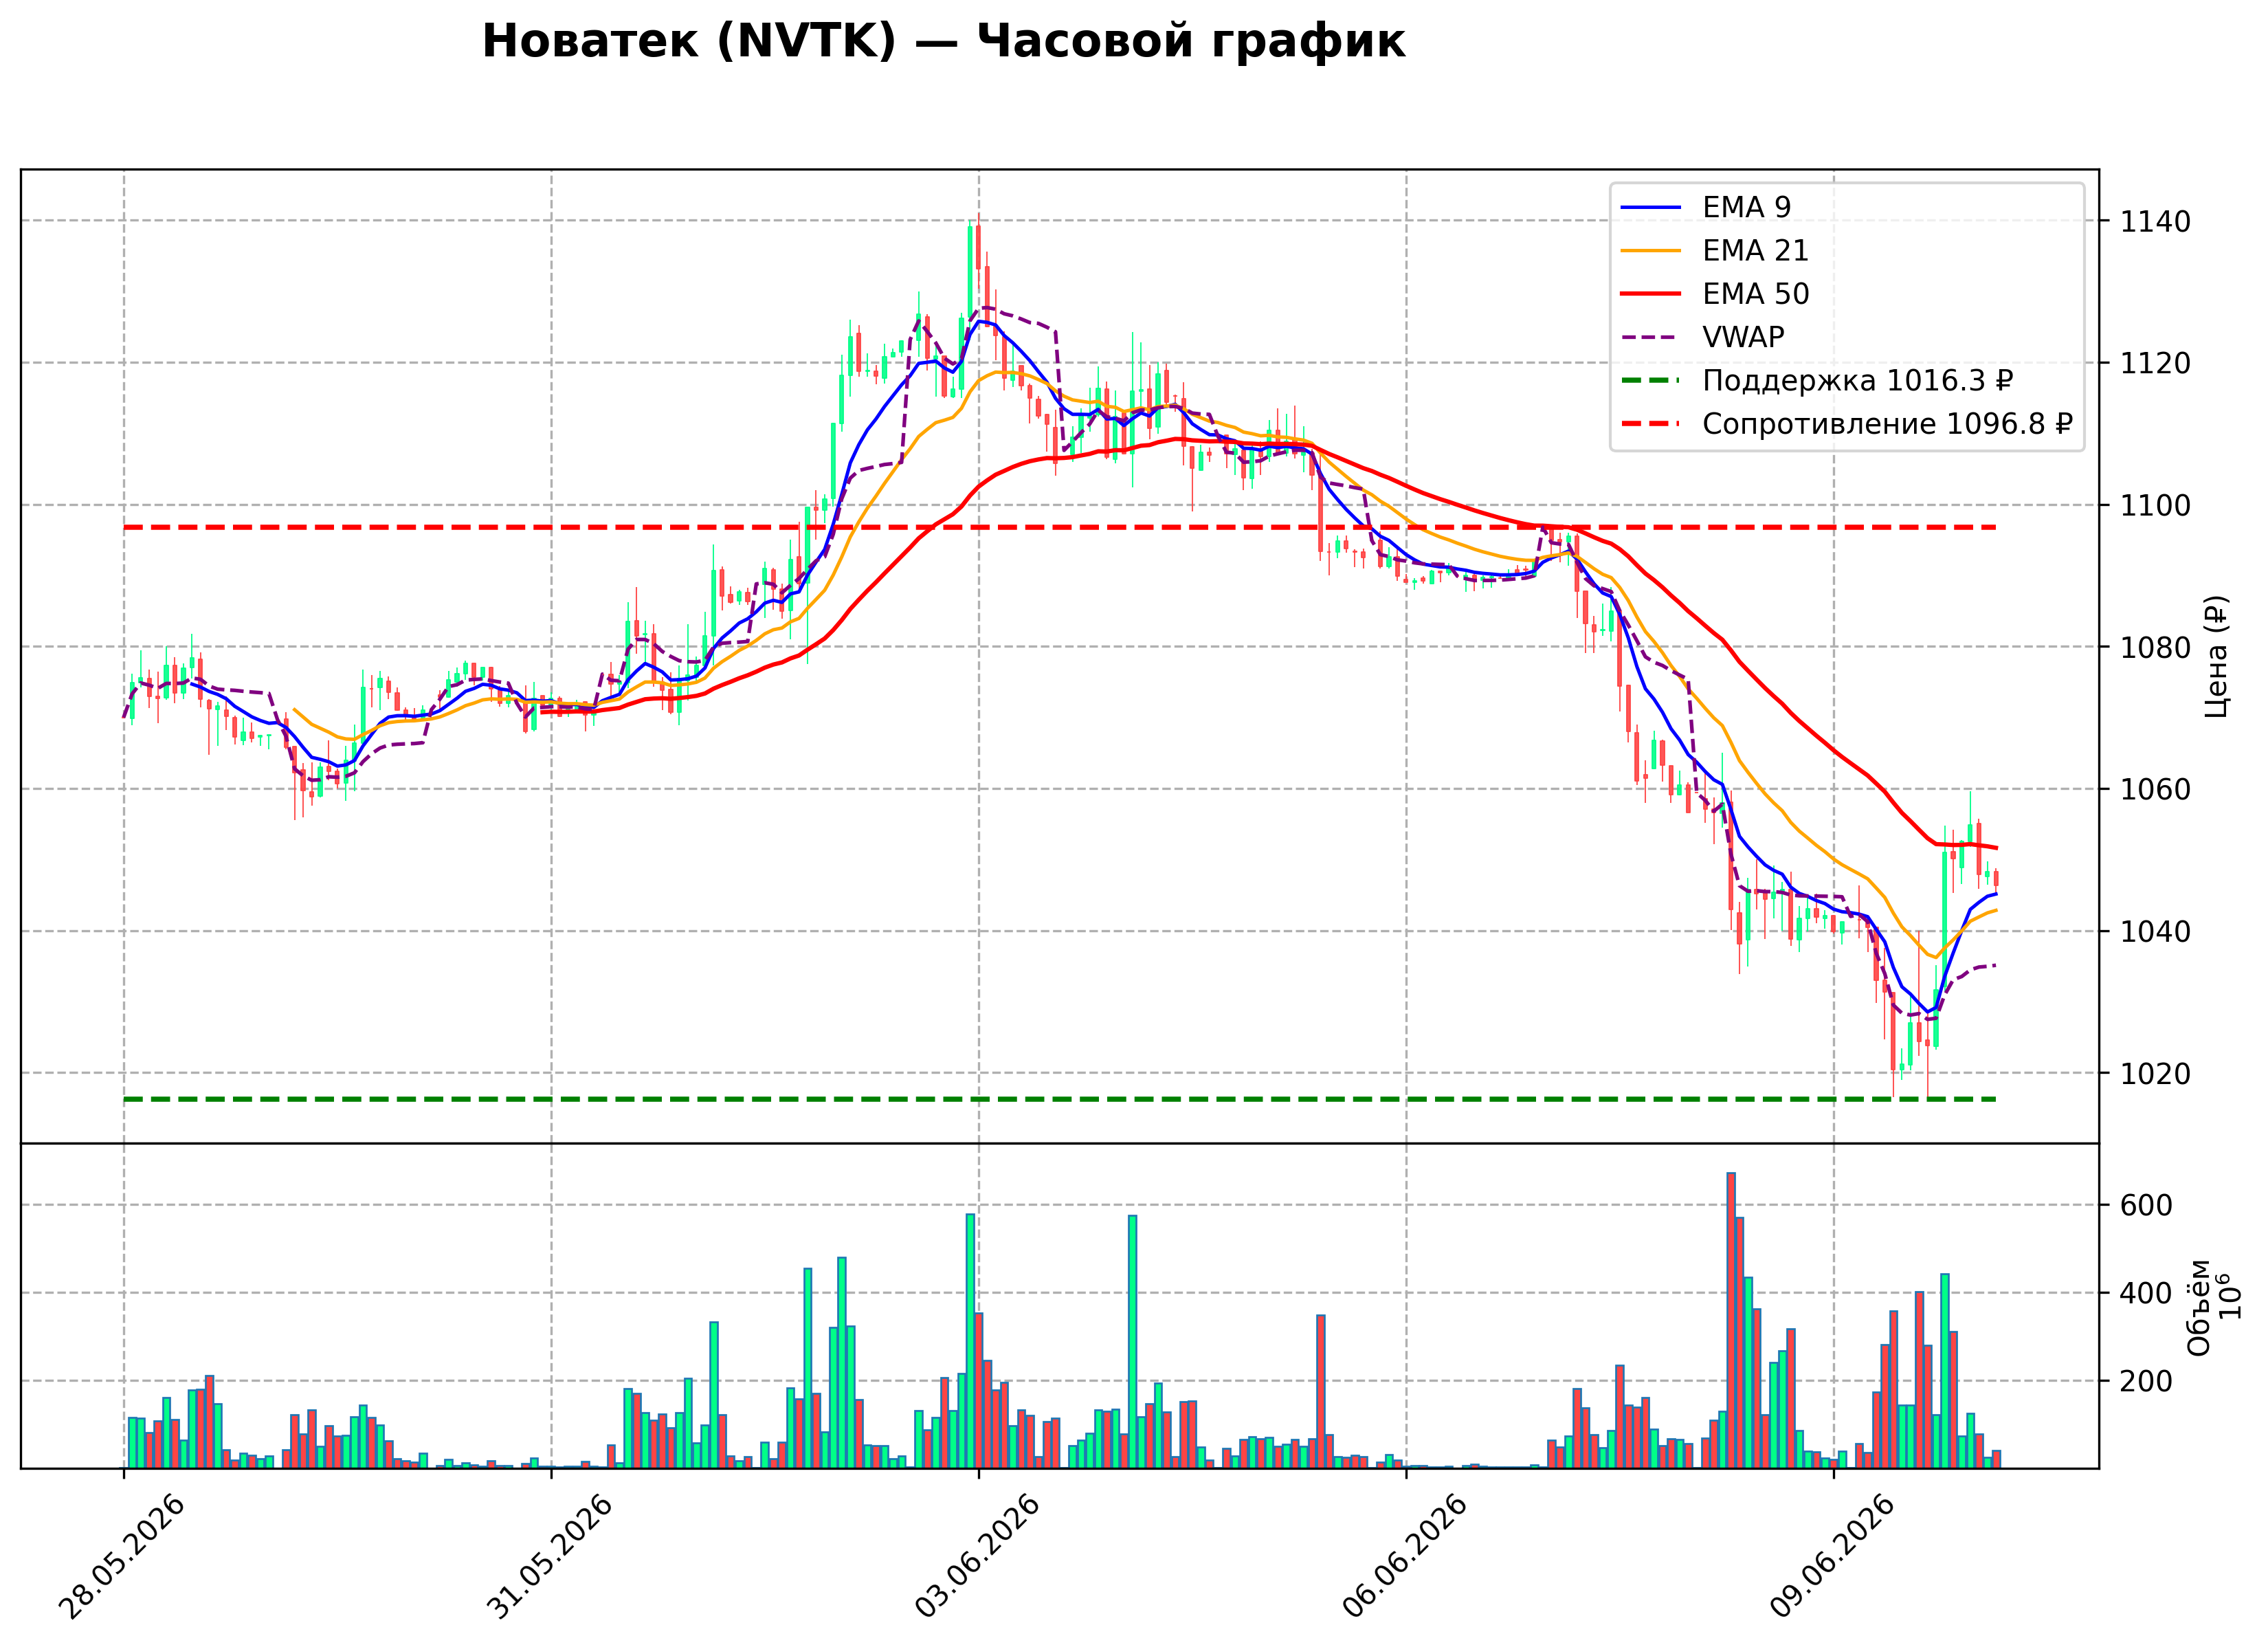Click the date label 28.05.2026
The height and width of the screenshot is (1645, 2268).
point(122,1556)
